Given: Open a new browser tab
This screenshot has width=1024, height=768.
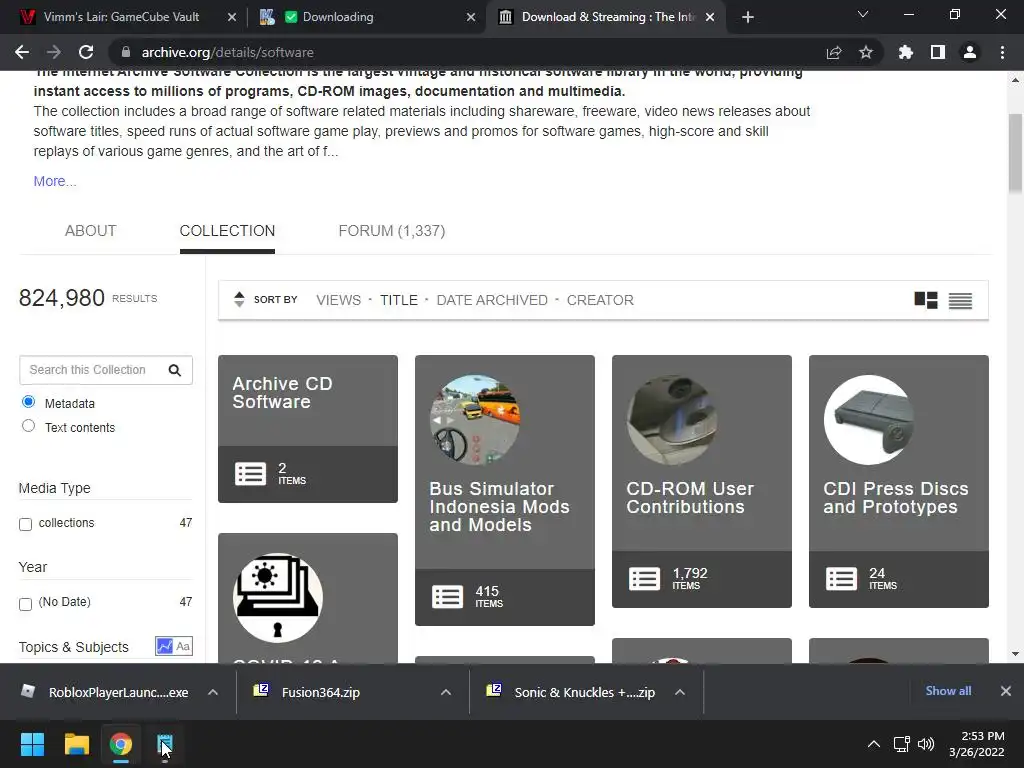Looking at the screenshot, I should [x=748, y=17].
